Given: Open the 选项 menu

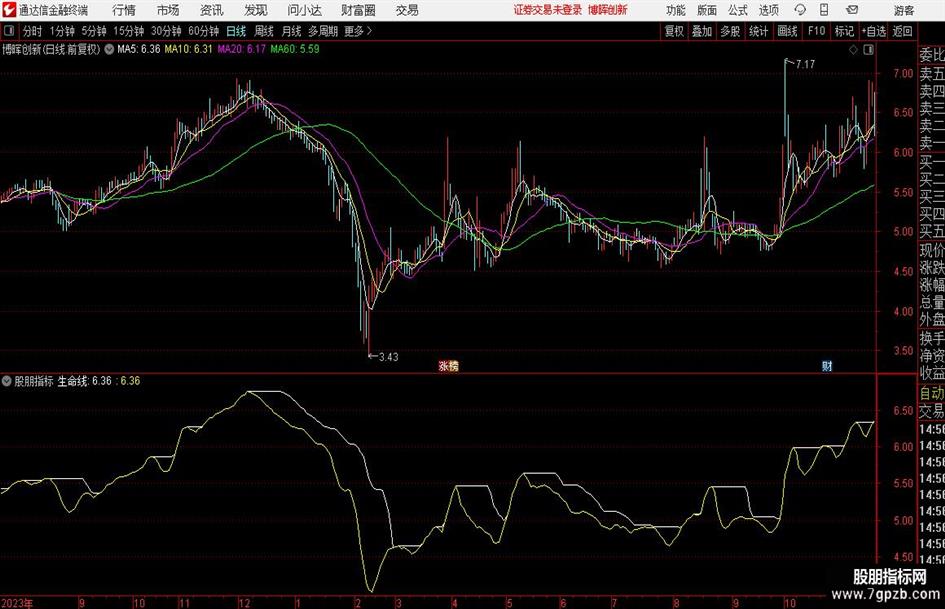Looking at the screenshot, I should point(768,10).
